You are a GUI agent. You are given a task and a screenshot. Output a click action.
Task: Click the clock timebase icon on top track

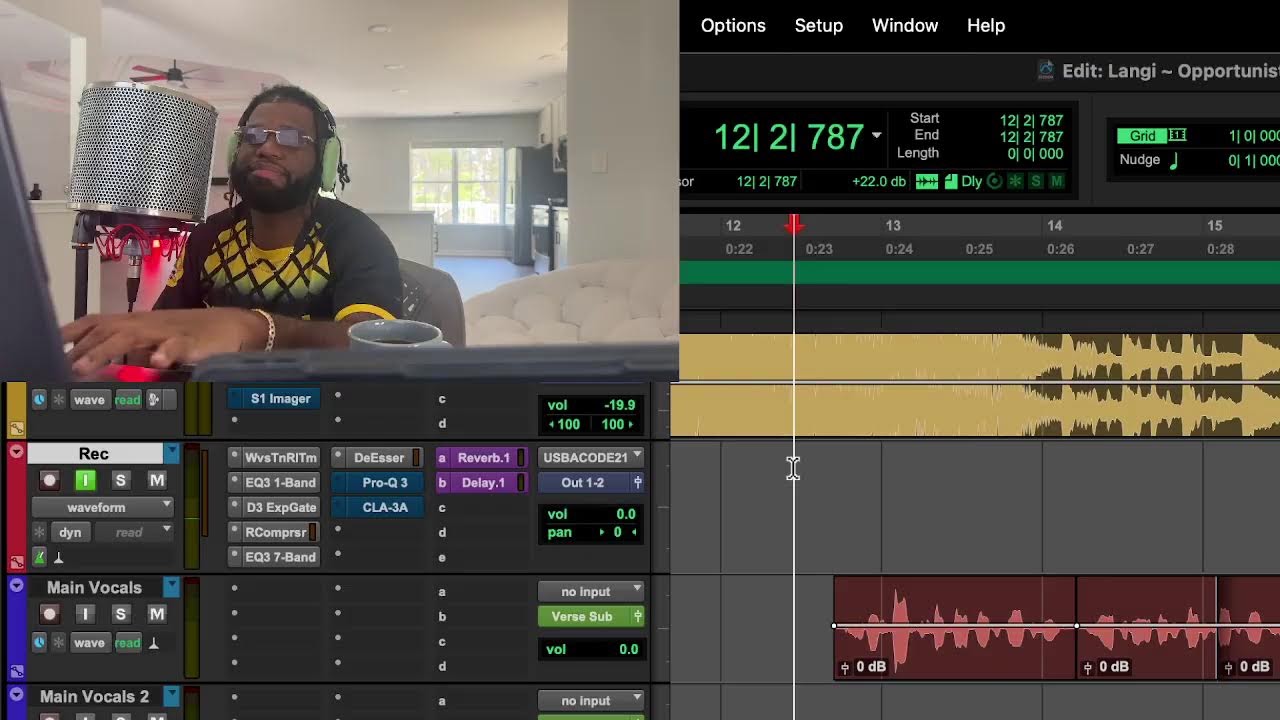(x=39, y=399)
